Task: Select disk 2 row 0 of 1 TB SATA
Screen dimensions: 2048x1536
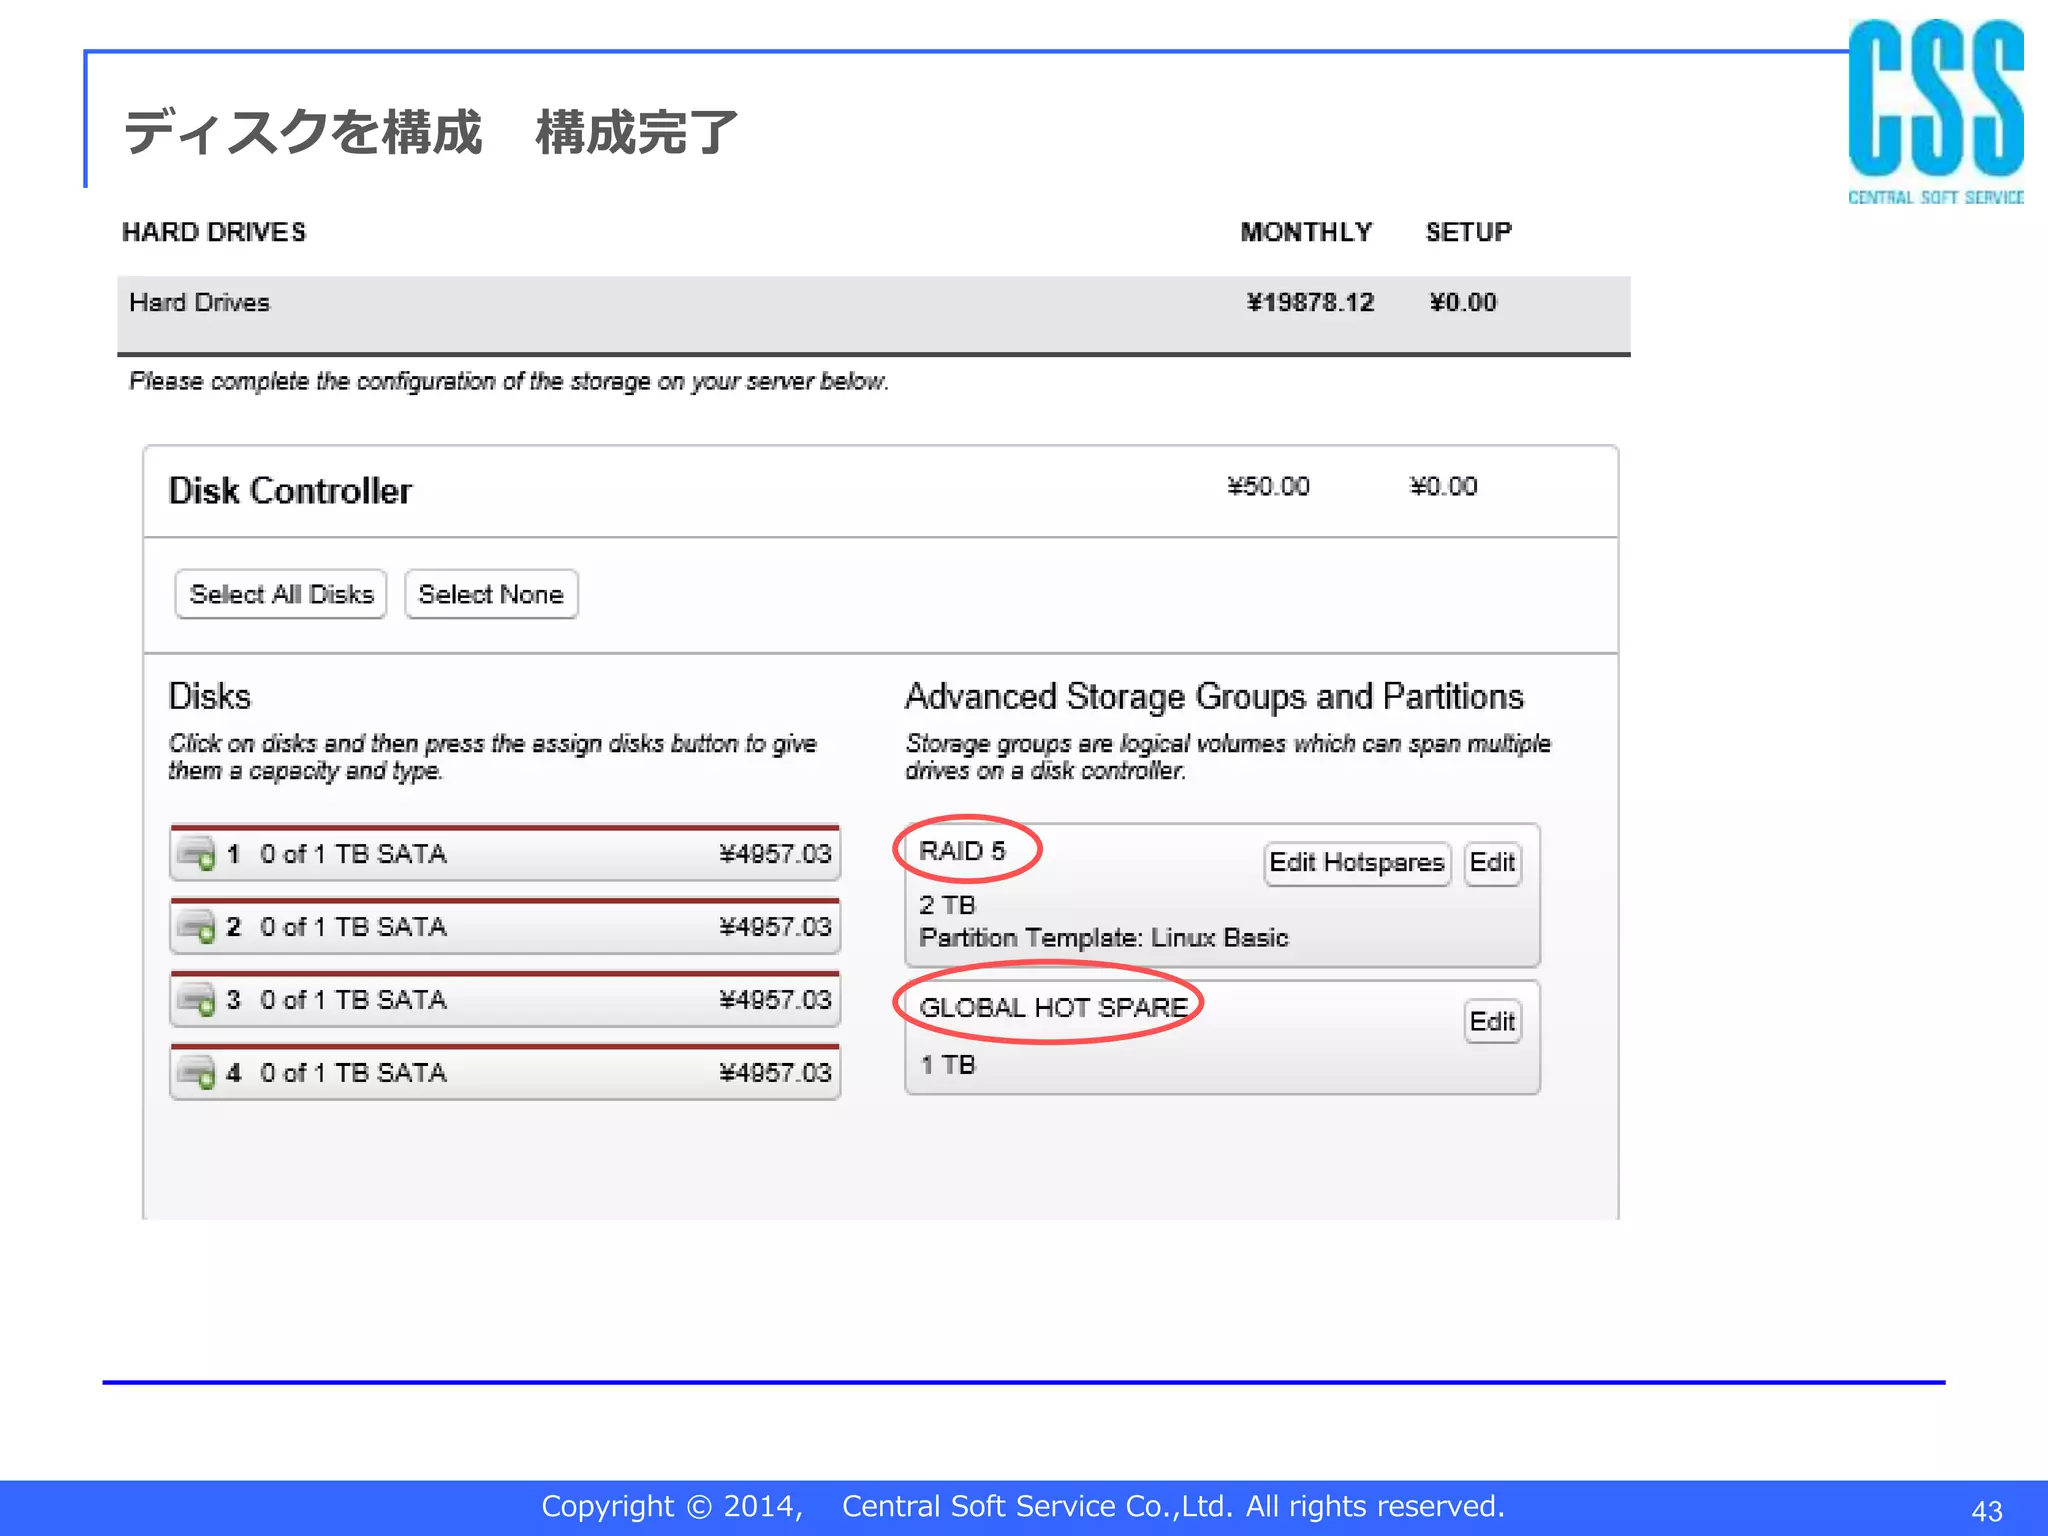Action: point(505,927)
